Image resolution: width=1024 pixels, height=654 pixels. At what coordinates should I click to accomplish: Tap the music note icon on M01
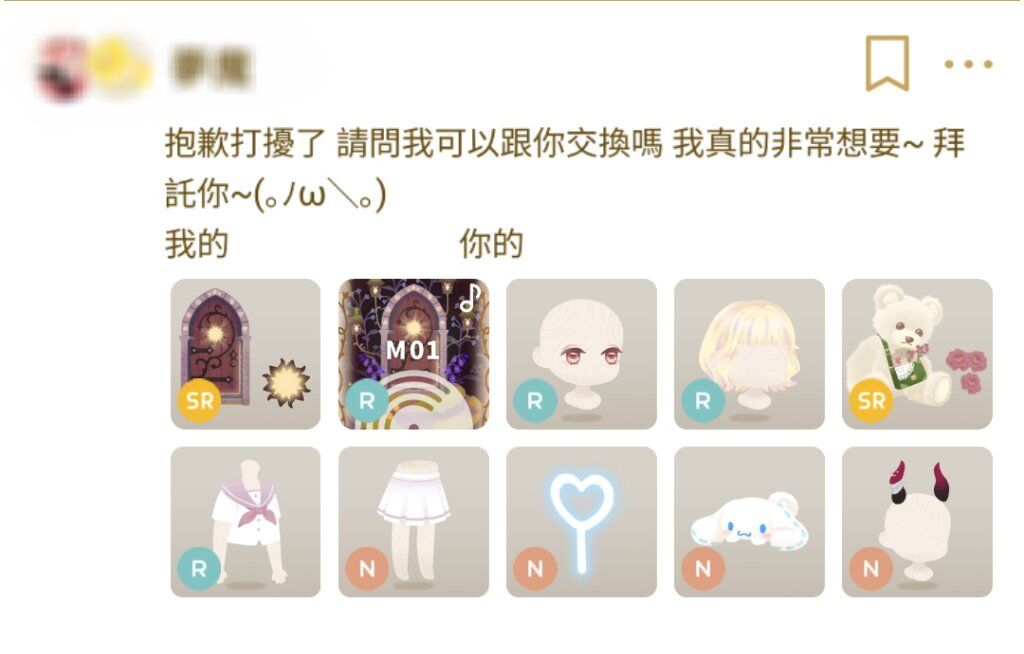point(470,297)
